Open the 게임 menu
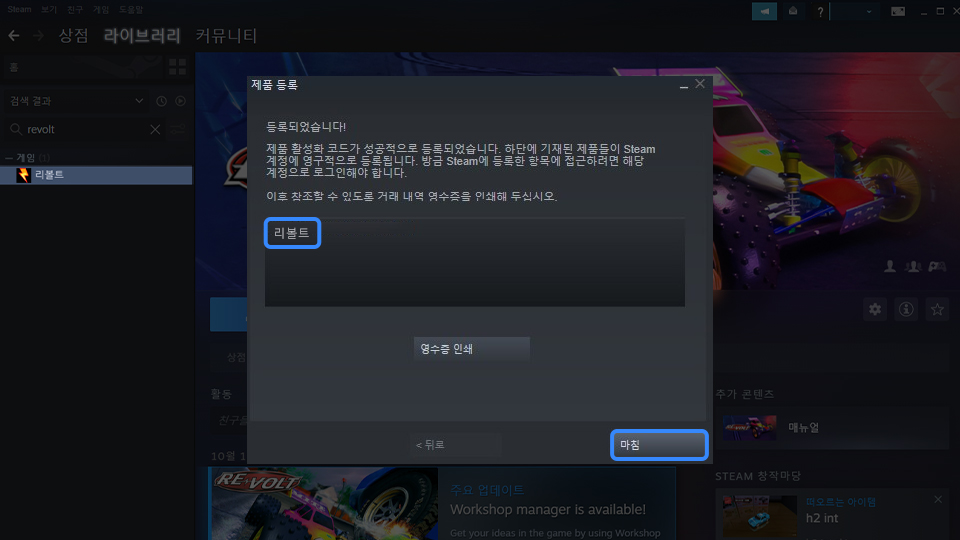This screenshot has width=960, height=540. 100,9
